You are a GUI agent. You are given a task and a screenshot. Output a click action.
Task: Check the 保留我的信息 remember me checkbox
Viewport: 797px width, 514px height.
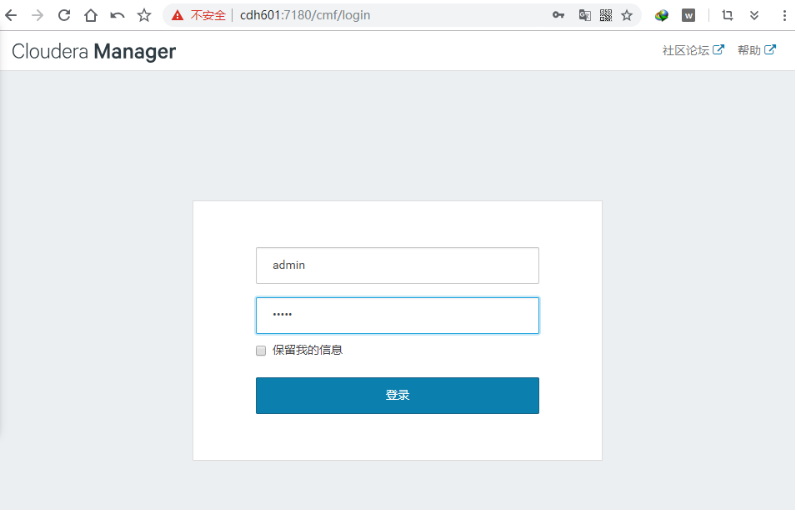pos(261,351)
